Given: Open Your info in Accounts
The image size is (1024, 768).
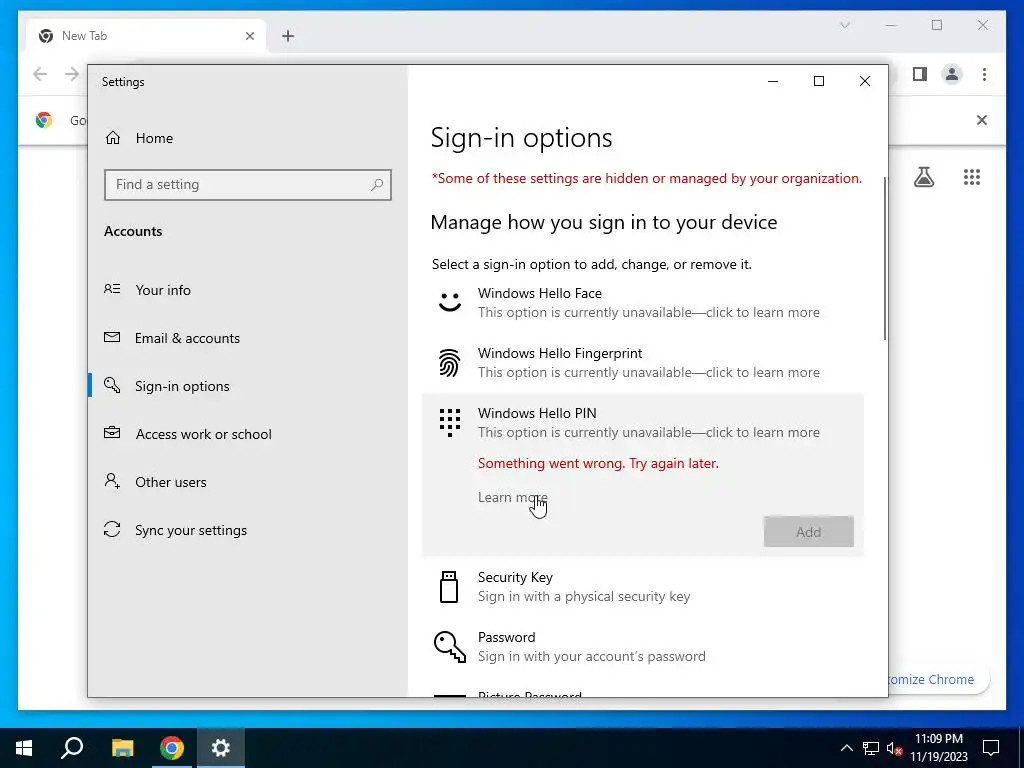Looking at the screenshot, I should [x=248, y=290].
